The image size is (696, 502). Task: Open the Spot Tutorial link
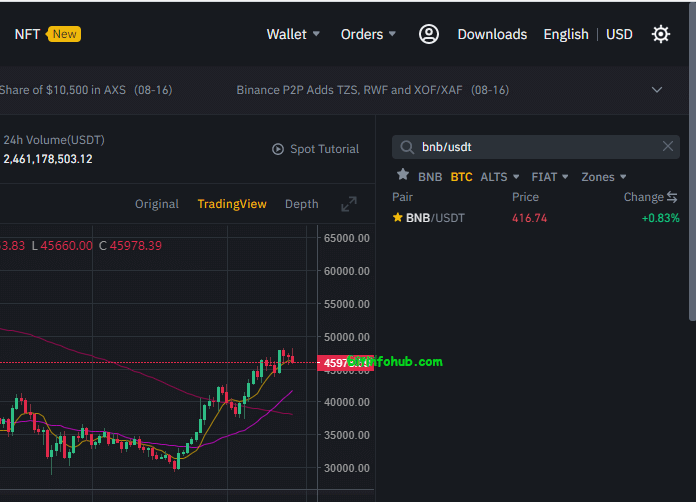point(324,149)
